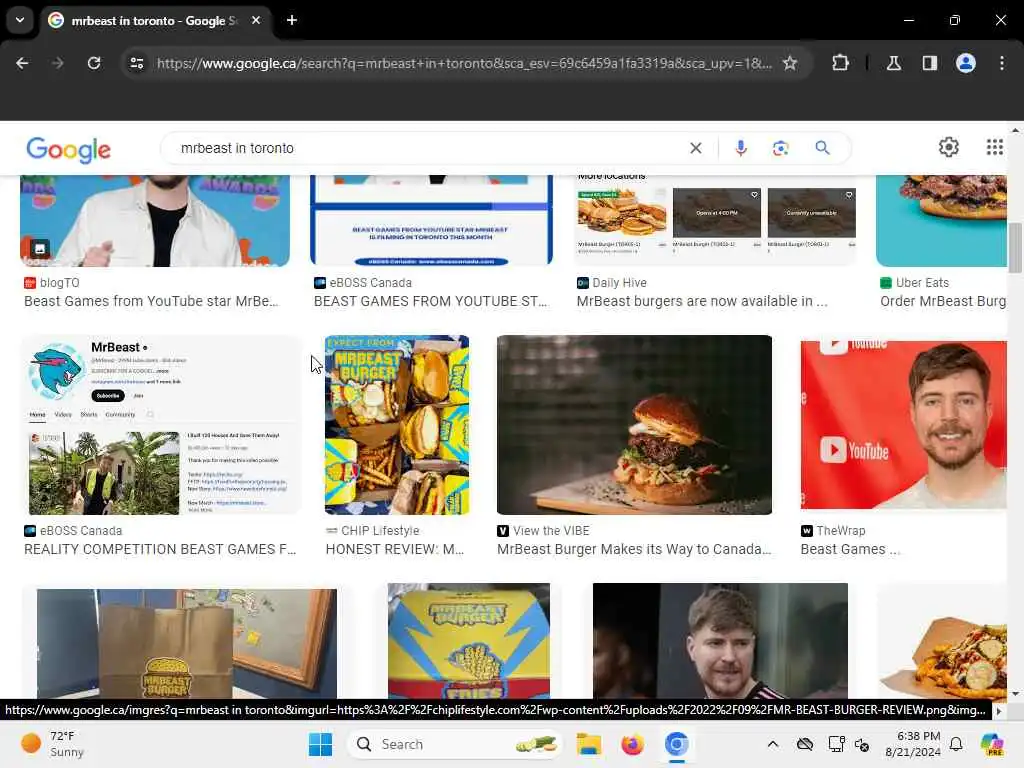Show hidden system tray icons

click(x=773, y=744)
